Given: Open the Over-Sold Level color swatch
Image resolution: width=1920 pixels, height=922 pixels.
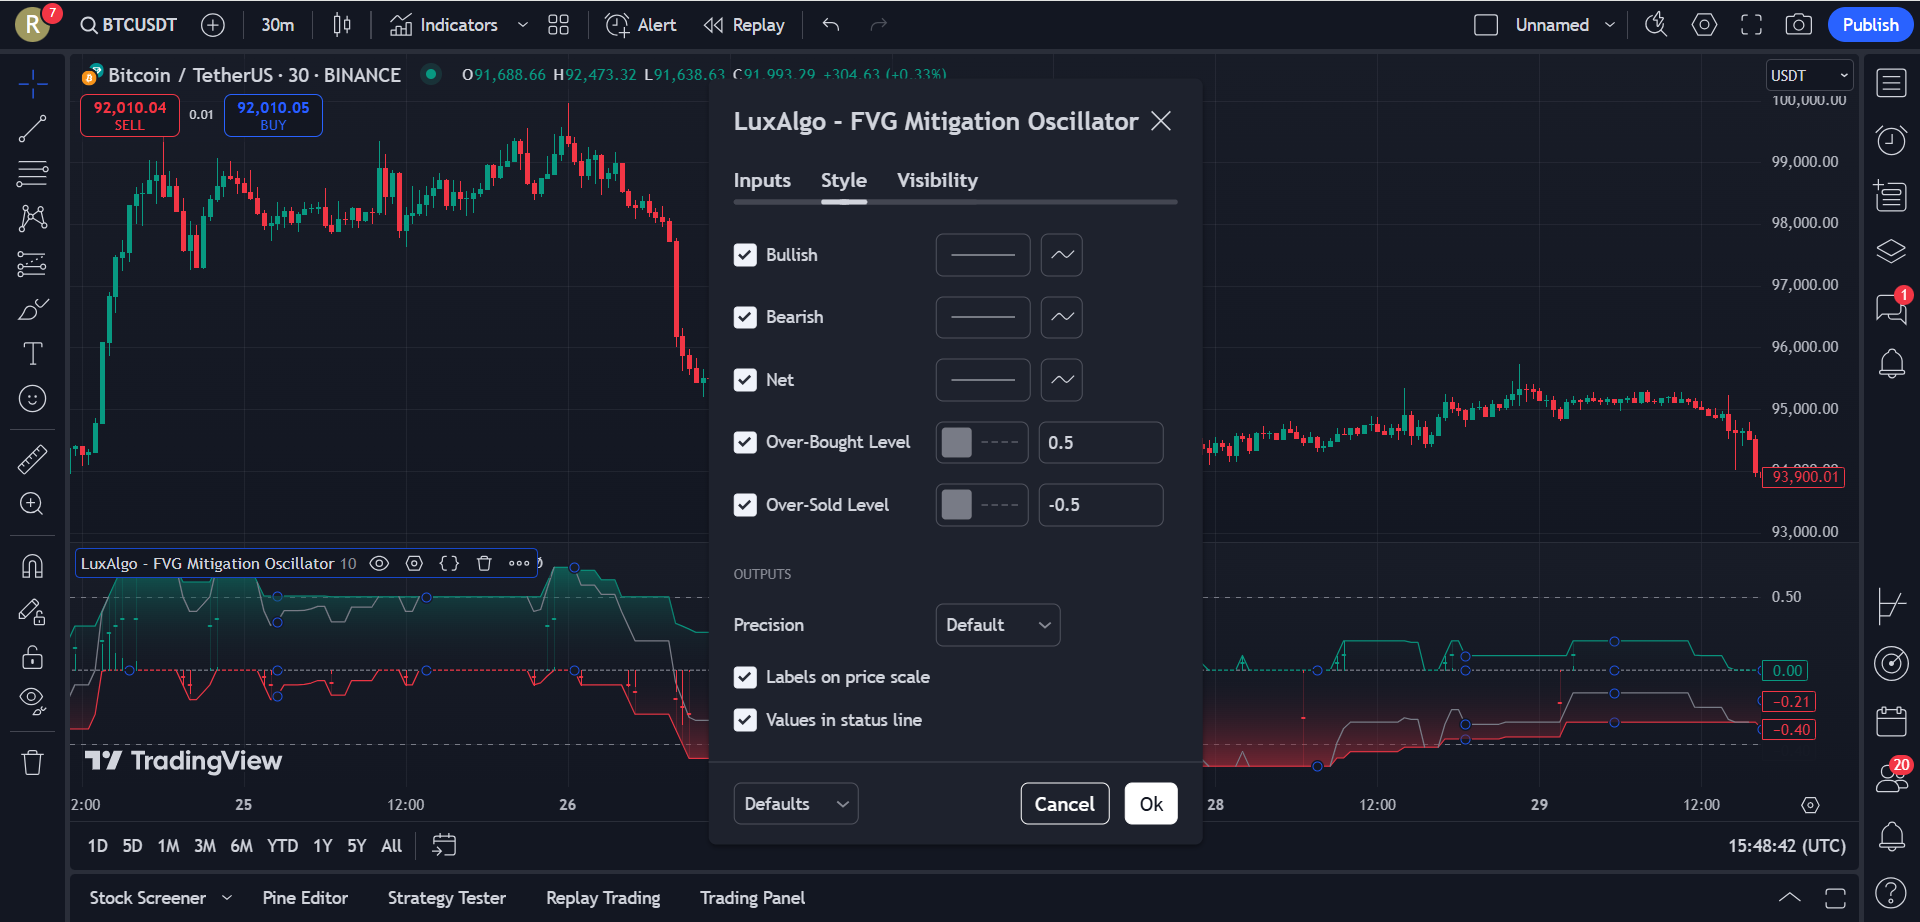Looking at the screenshot, I should 957,505.
